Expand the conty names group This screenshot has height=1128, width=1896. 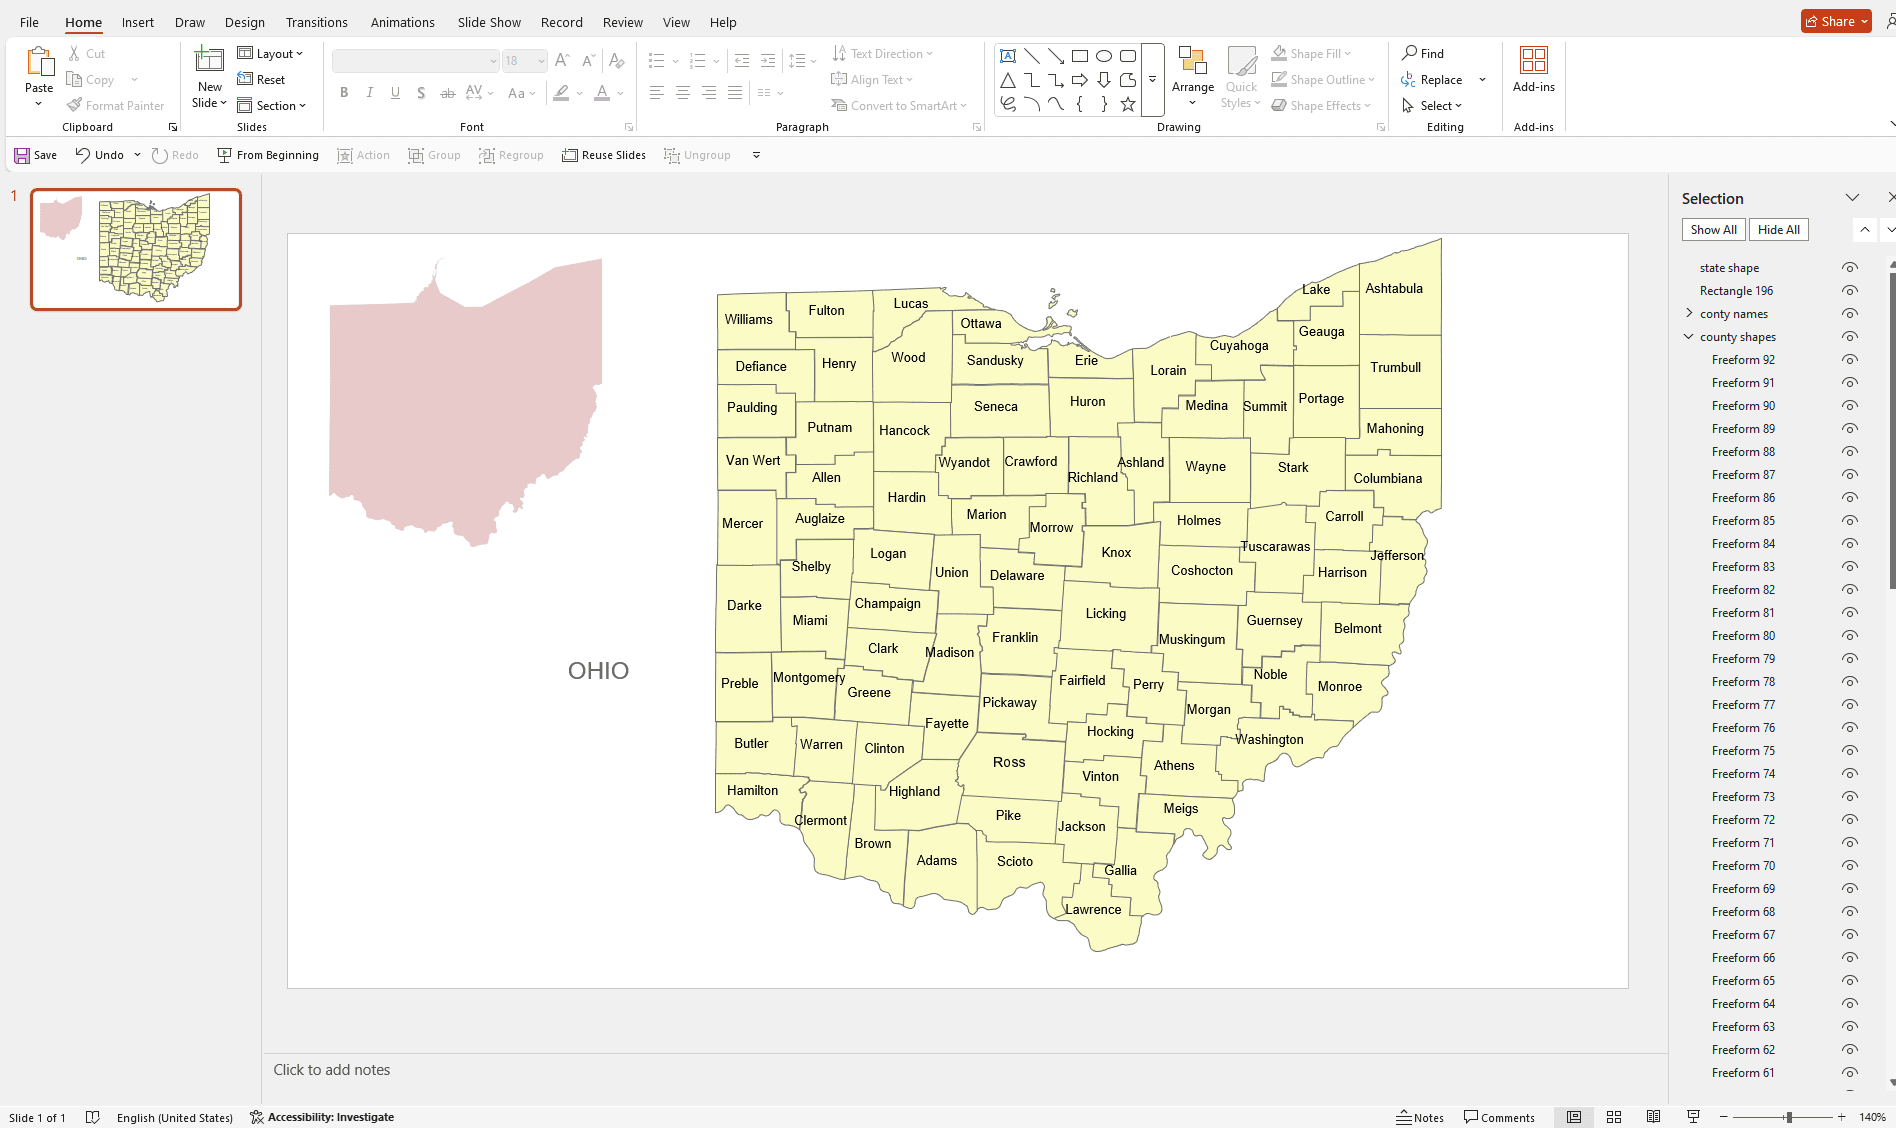[x=1690, y=314]
